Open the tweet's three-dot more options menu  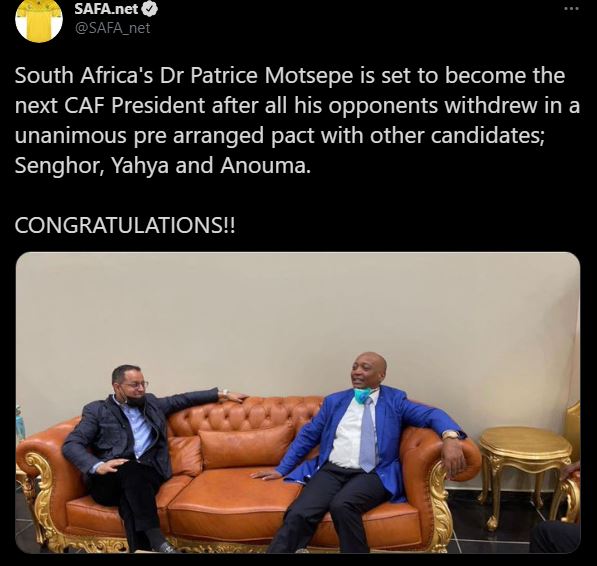pyautogui.click(x=571, y=8)
